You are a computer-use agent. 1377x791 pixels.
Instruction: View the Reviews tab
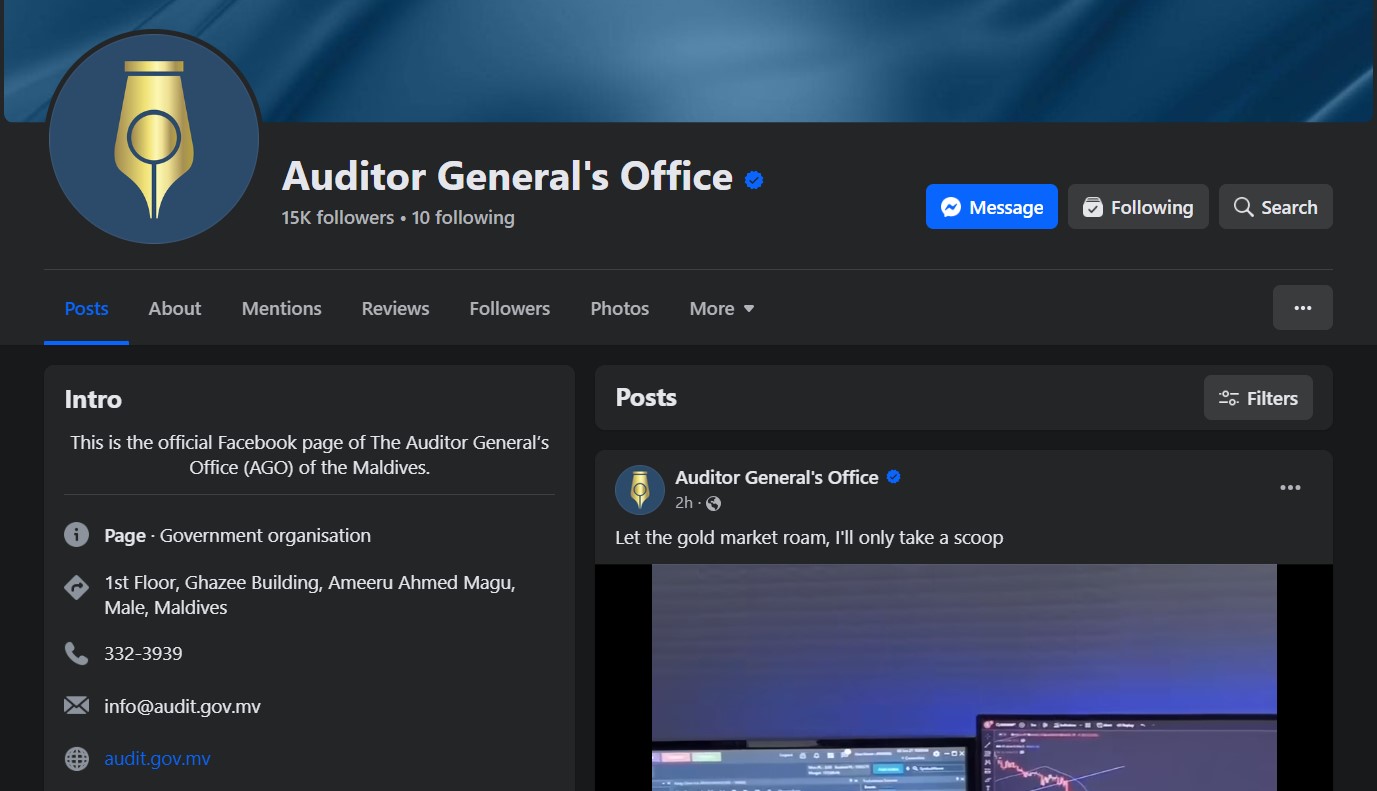[395, 309]
